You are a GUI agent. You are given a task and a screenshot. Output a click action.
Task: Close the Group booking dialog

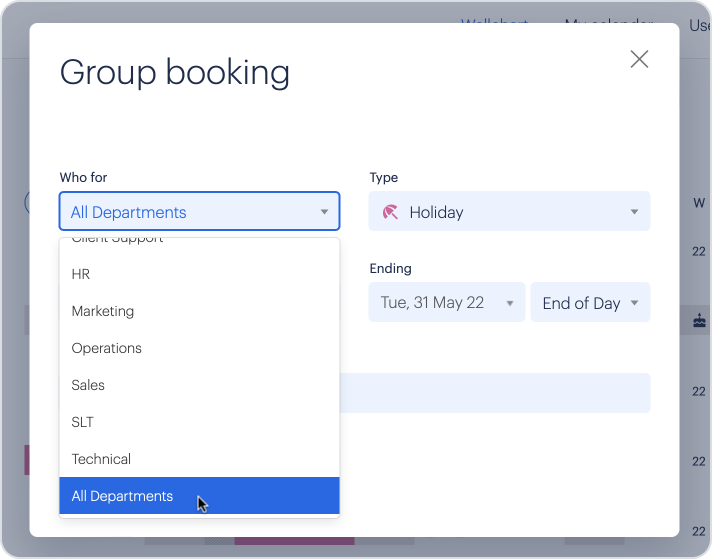pyautogui.click(x=639, y=59)
